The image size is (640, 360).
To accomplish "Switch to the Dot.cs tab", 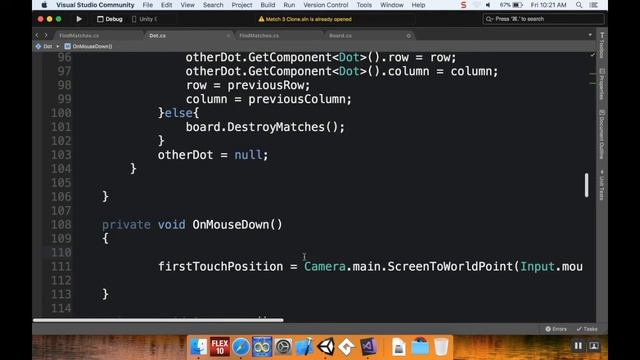I will (x=158, y=36).
